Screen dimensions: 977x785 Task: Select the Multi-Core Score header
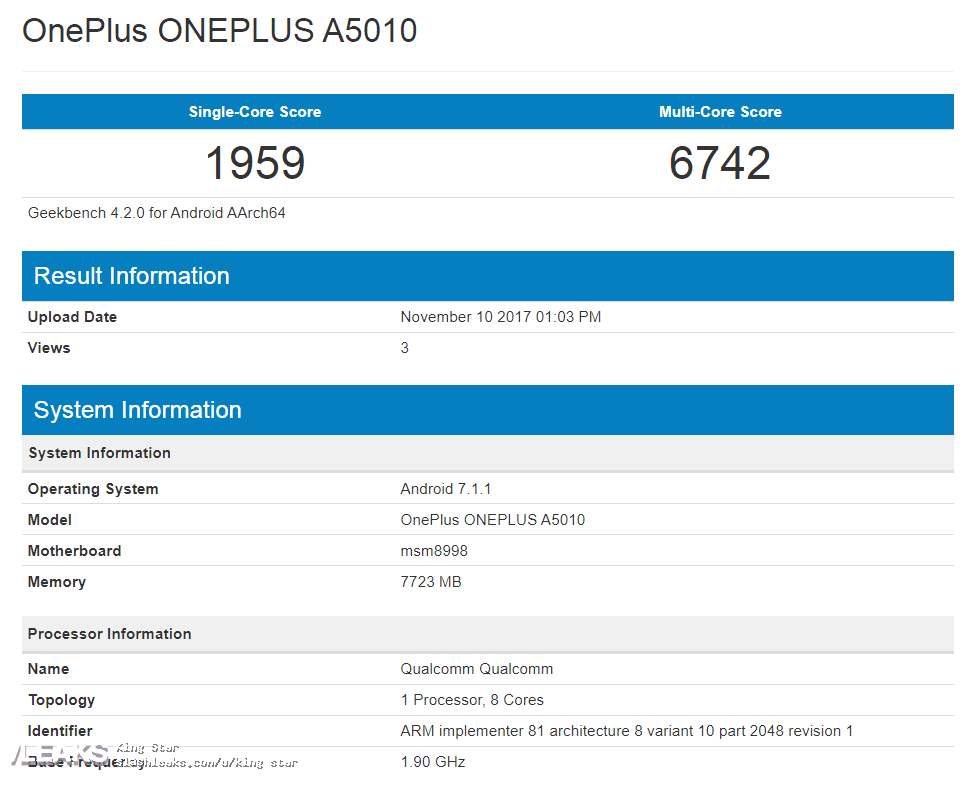click(720, 112)
